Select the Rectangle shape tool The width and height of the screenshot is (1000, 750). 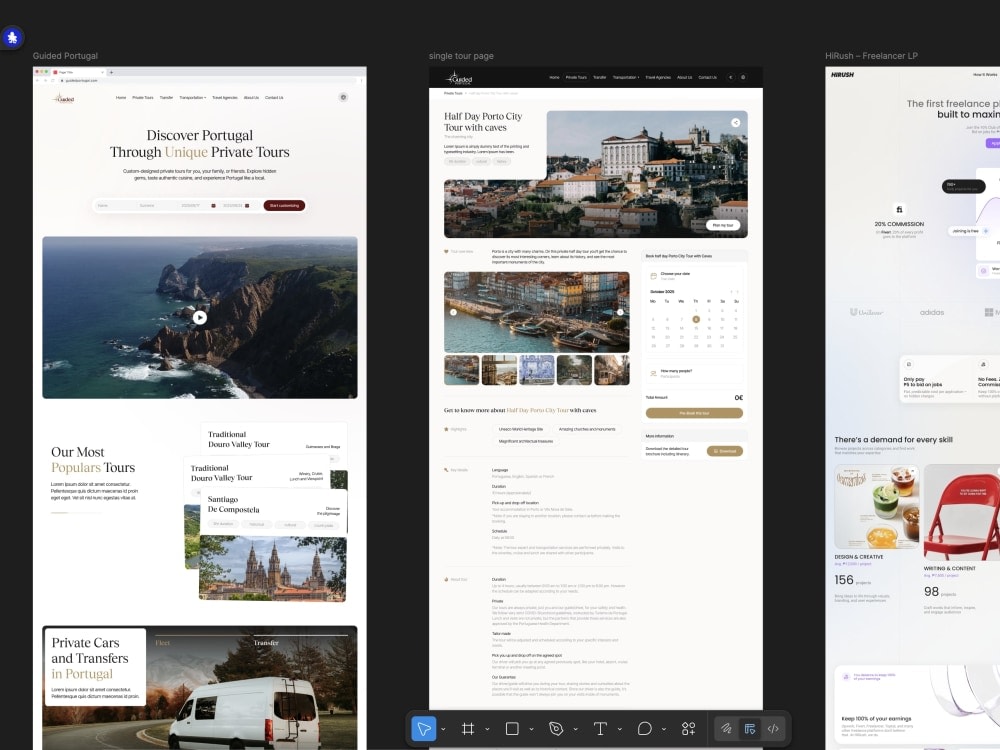(511, 728)
